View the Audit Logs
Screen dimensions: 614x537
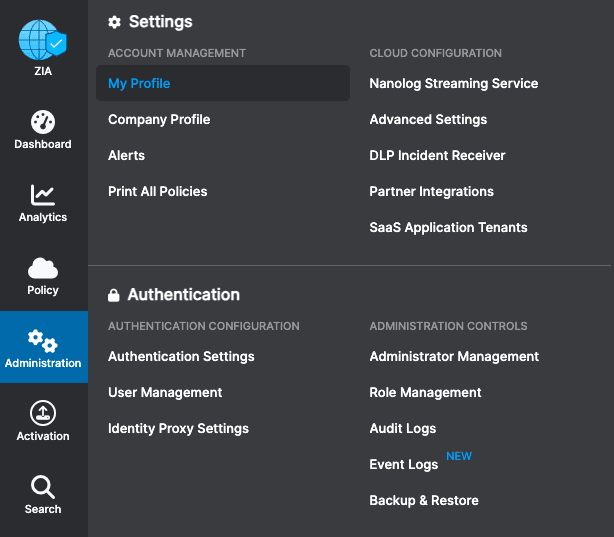402,428
